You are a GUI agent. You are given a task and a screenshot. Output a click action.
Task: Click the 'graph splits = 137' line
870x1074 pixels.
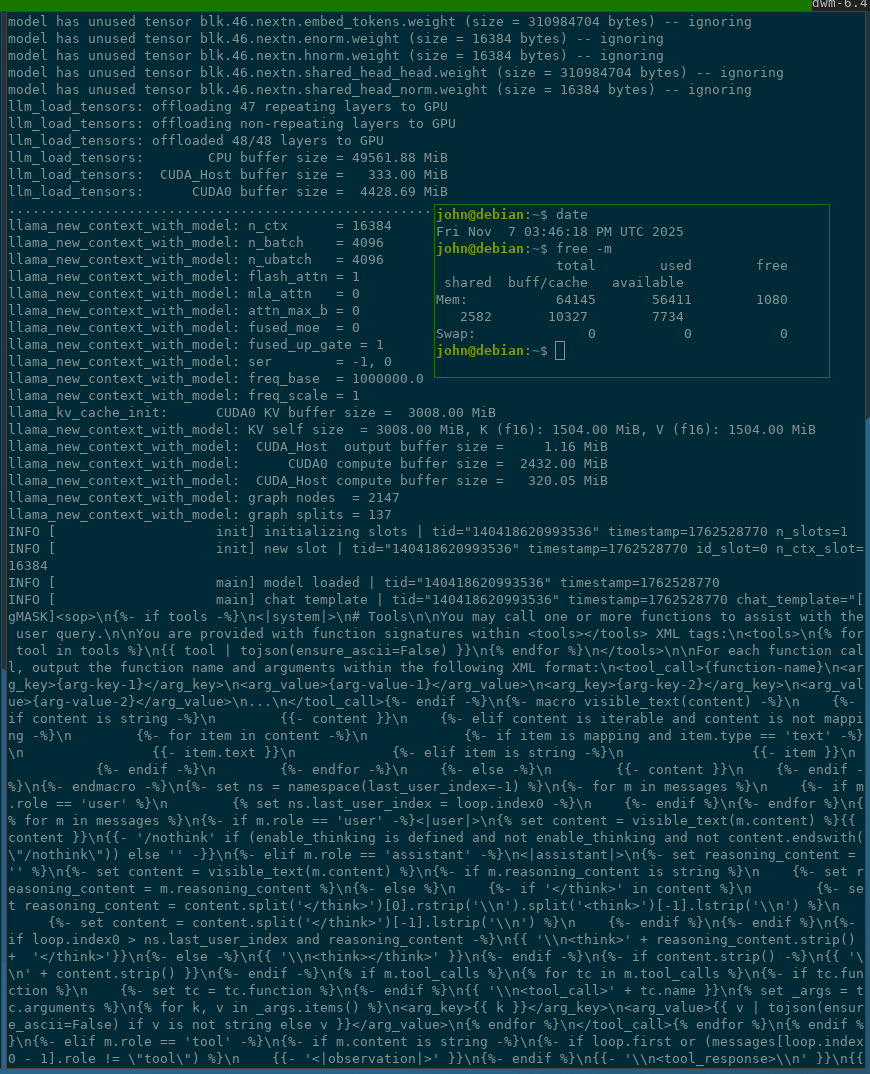click(x=200, y=514)
